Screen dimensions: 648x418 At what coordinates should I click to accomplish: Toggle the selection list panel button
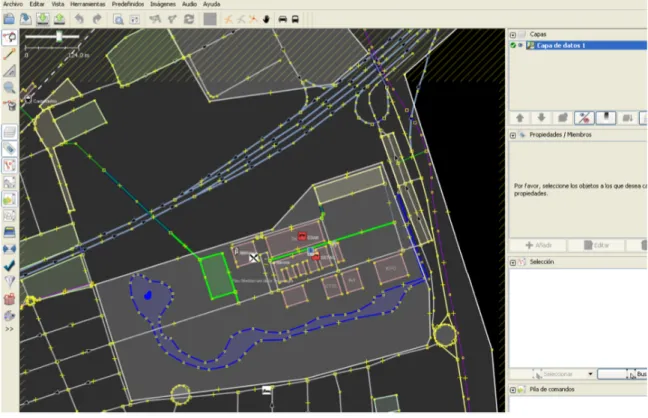(x=10, y=165)
